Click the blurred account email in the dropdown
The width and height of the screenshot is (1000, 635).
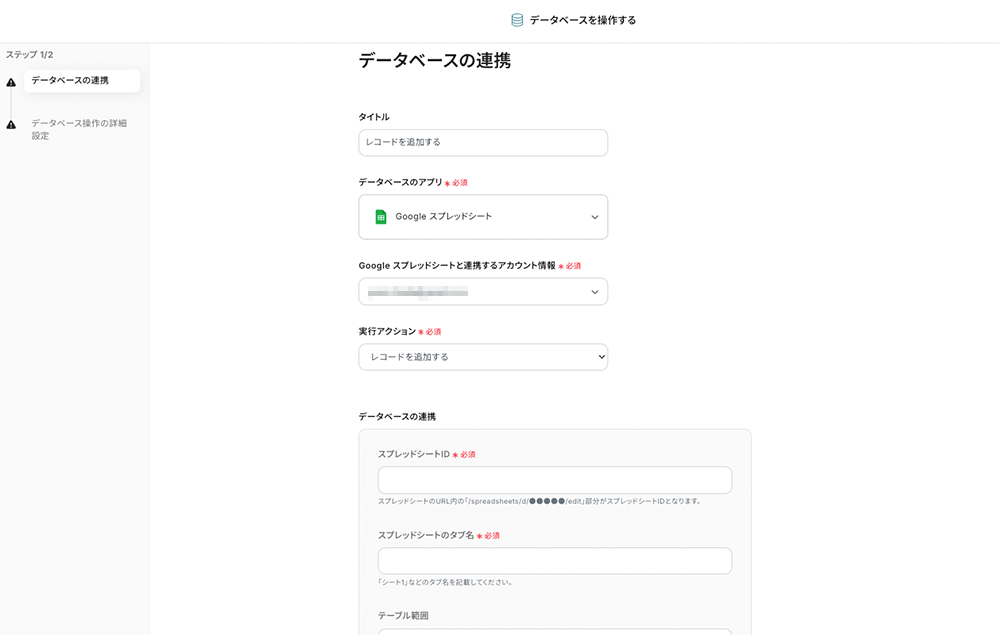418,292
